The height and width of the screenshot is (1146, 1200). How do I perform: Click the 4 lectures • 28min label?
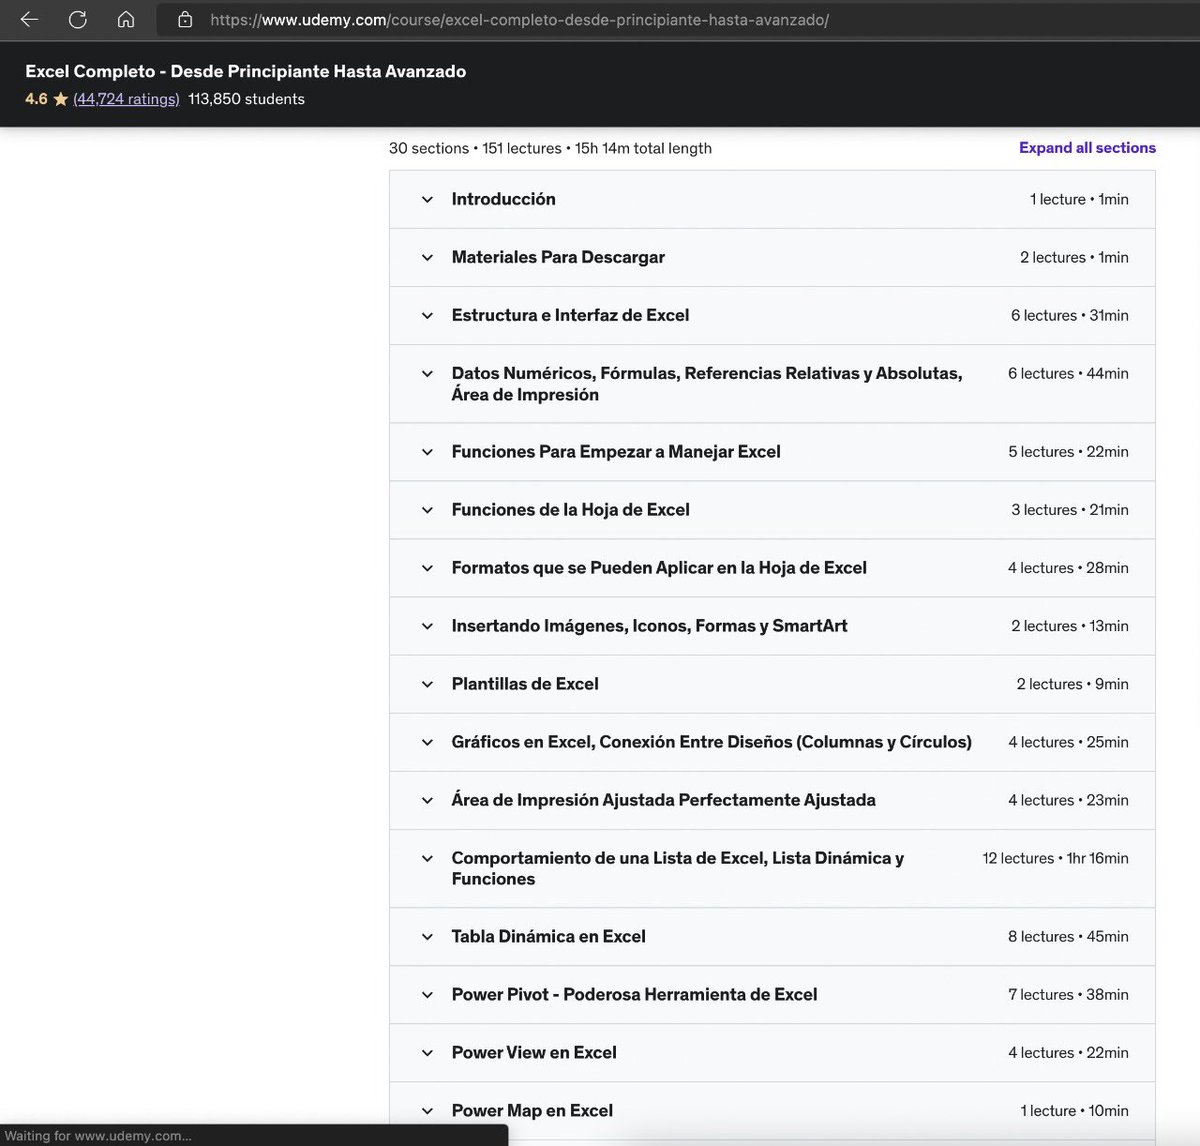click(1068, 568)
